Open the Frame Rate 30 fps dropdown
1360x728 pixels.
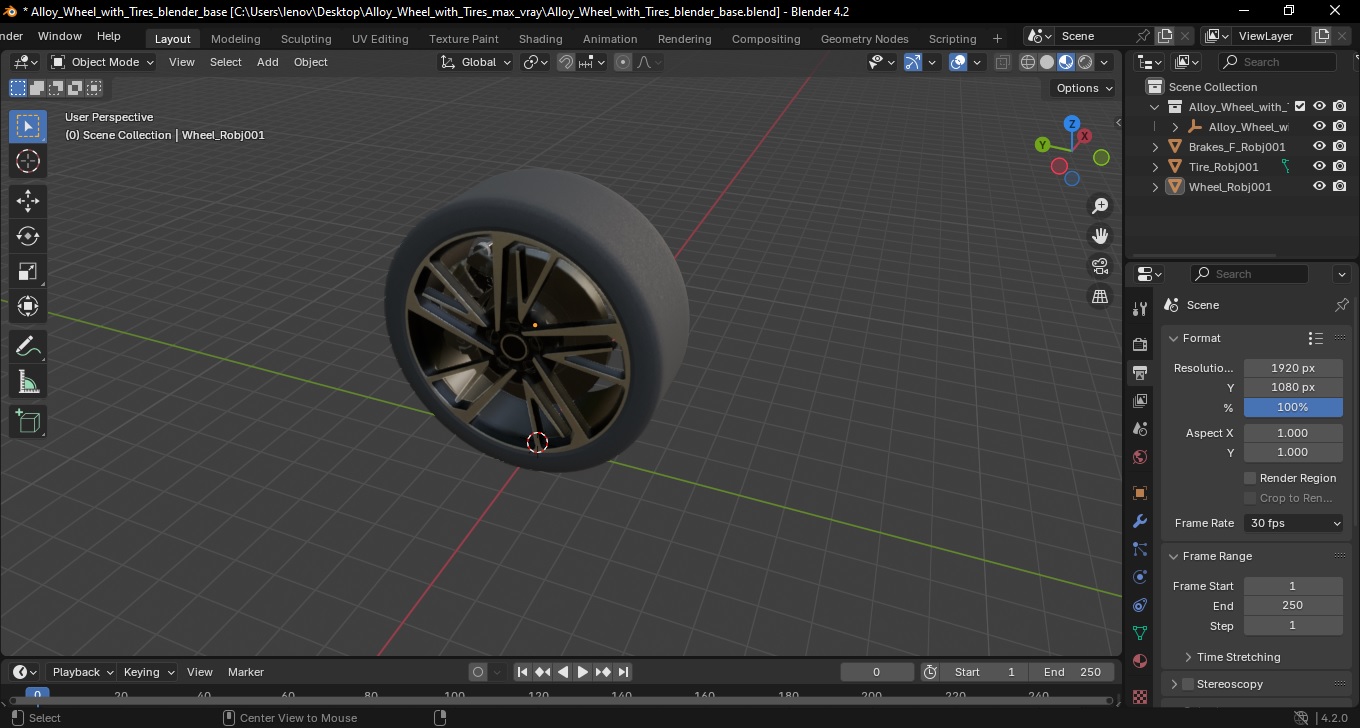click(1294, 523)
